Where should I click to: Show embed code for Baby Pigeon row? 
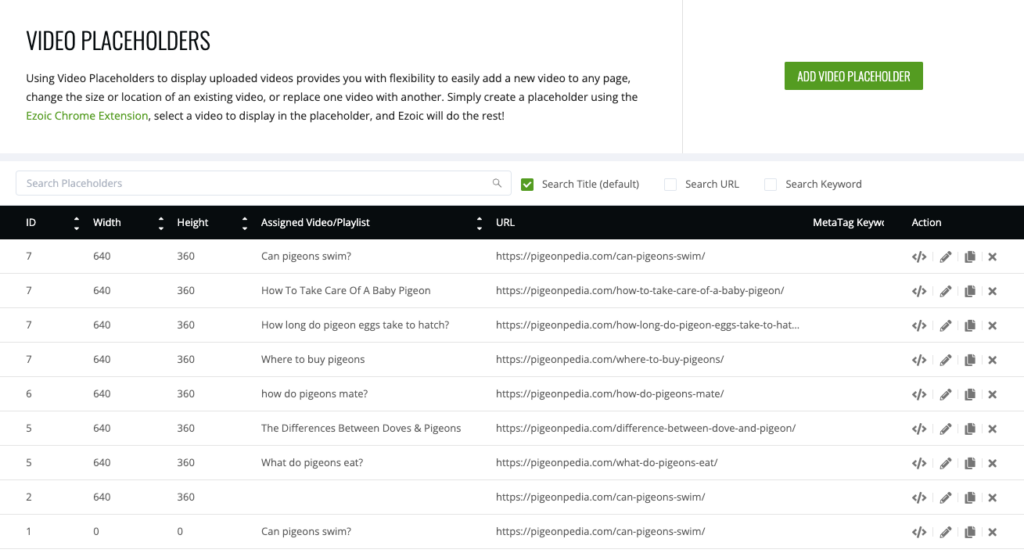tap(919, 291)
